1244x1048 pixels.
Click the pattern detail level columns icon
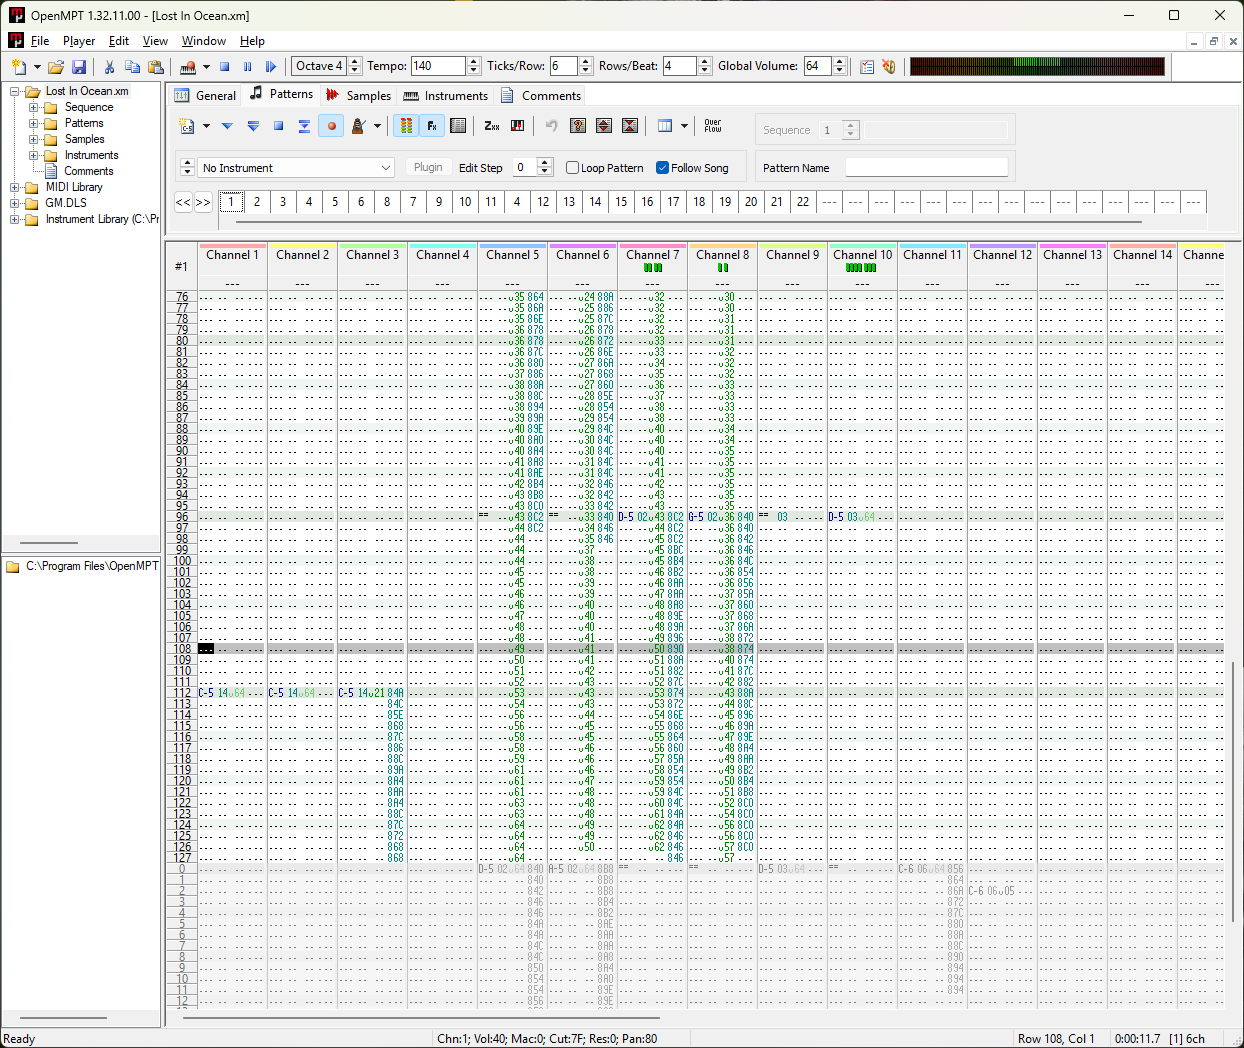tap(665, 126)
